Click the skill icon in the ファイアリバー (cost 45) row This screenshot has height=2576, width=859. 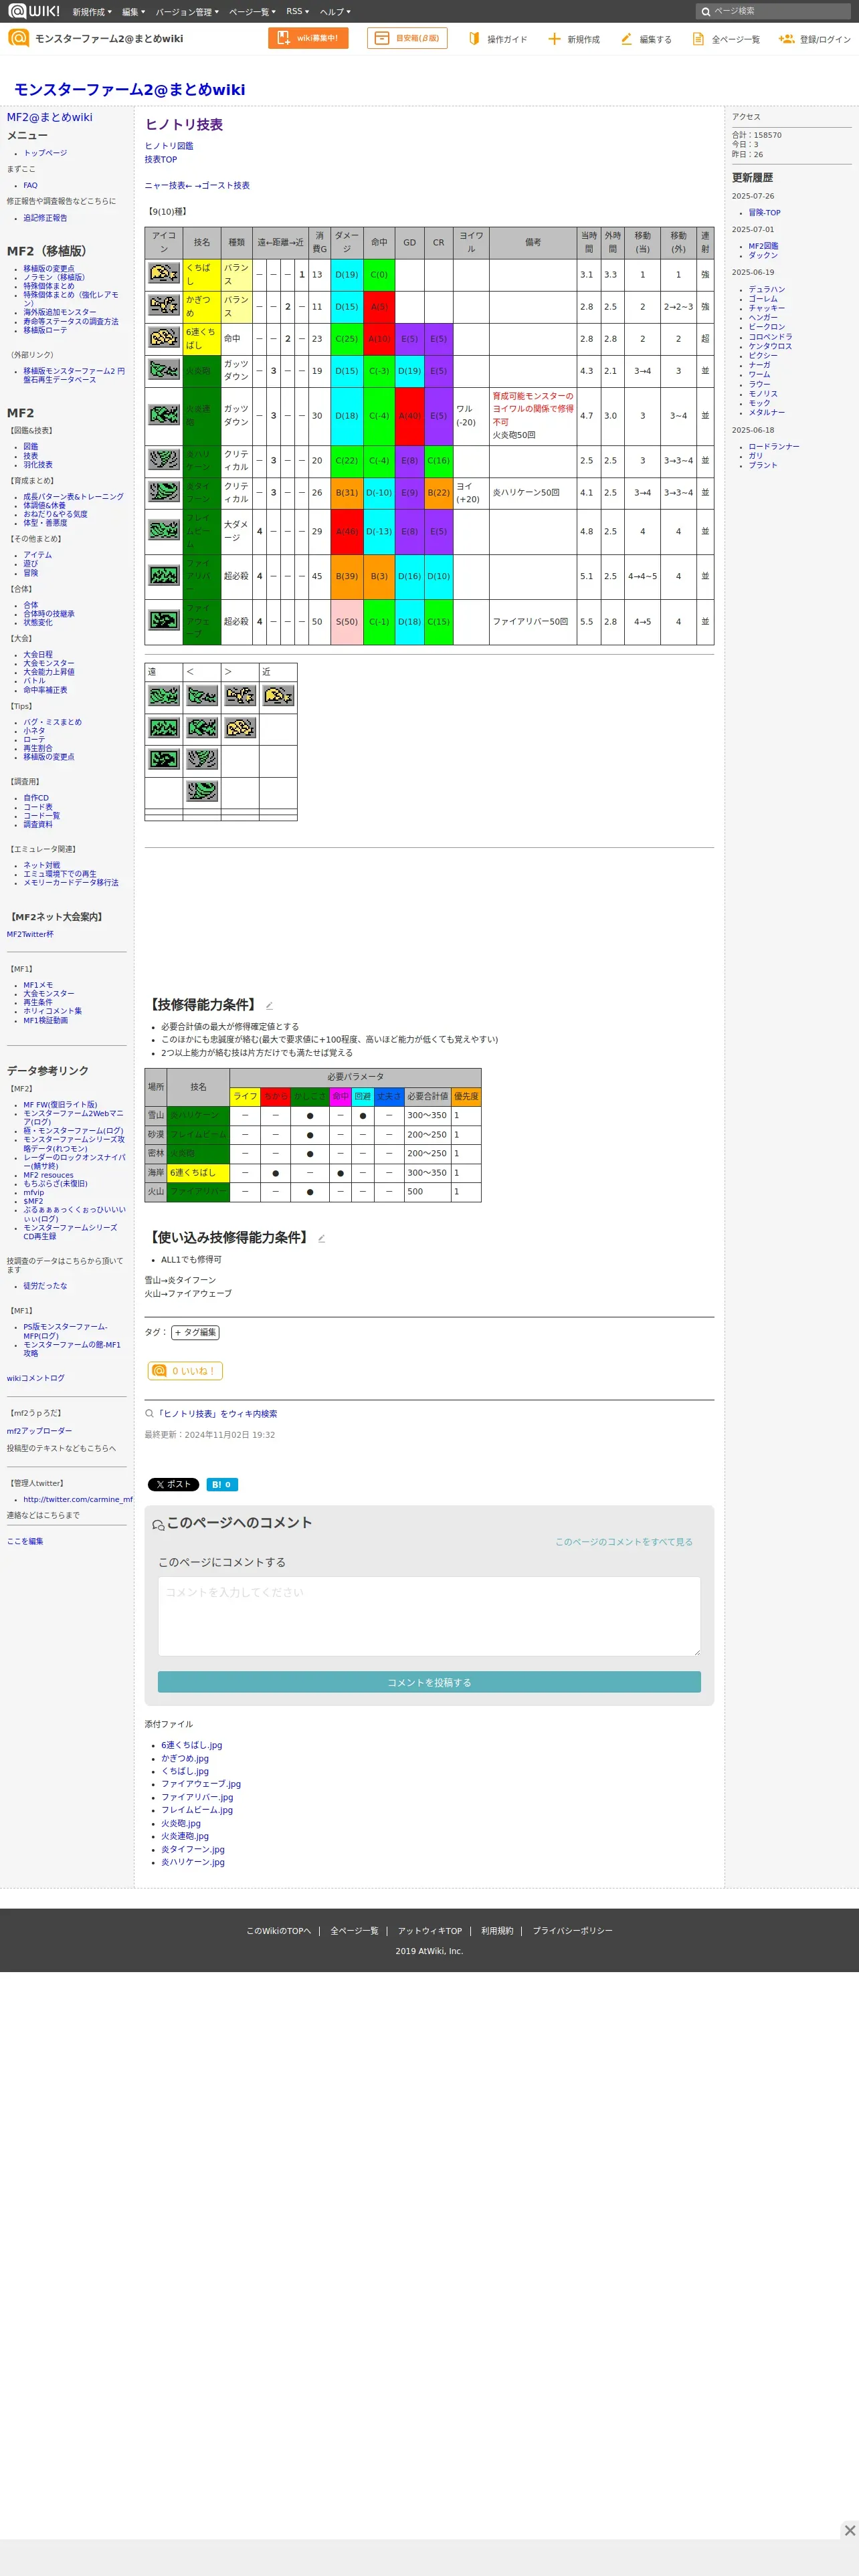click(164, 575)
